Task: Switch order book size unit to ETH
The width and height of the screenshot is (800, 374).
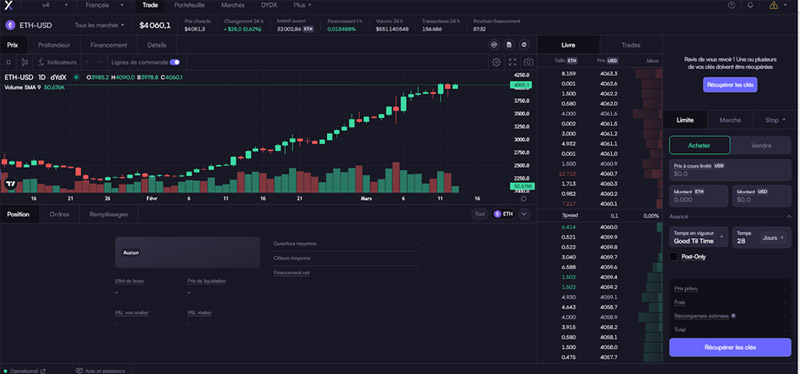Action: (572, 60)
